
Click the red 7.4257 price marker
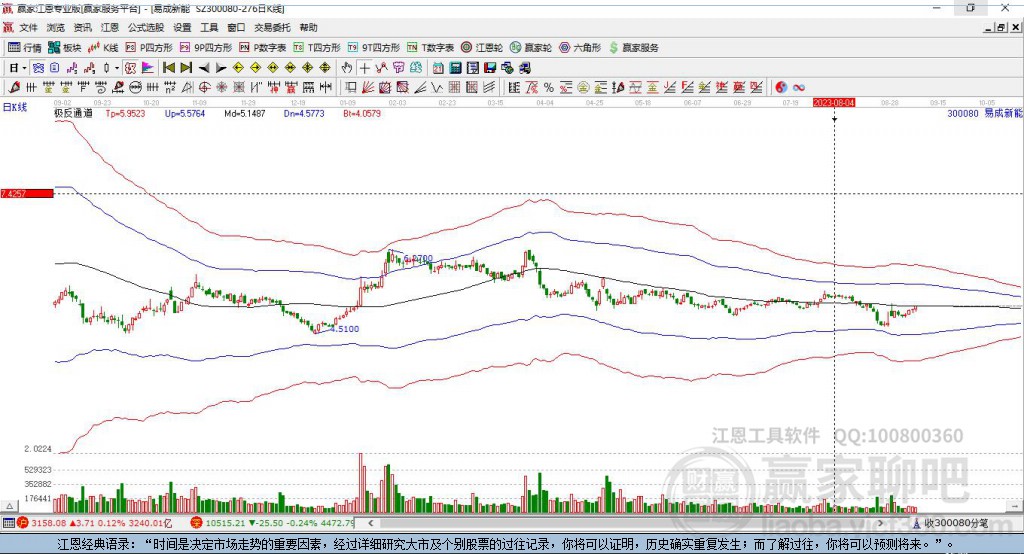click(27, 193)
